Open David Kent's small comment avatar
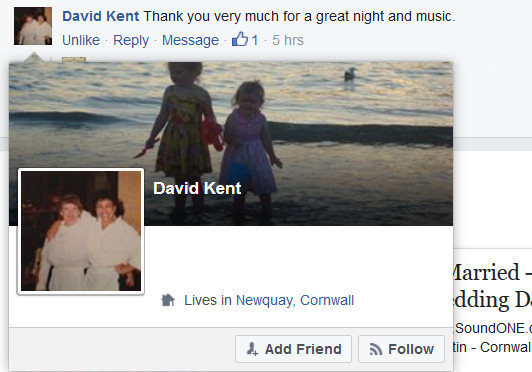The width and height of the screenshot is (532, 372). coord(33,26)
